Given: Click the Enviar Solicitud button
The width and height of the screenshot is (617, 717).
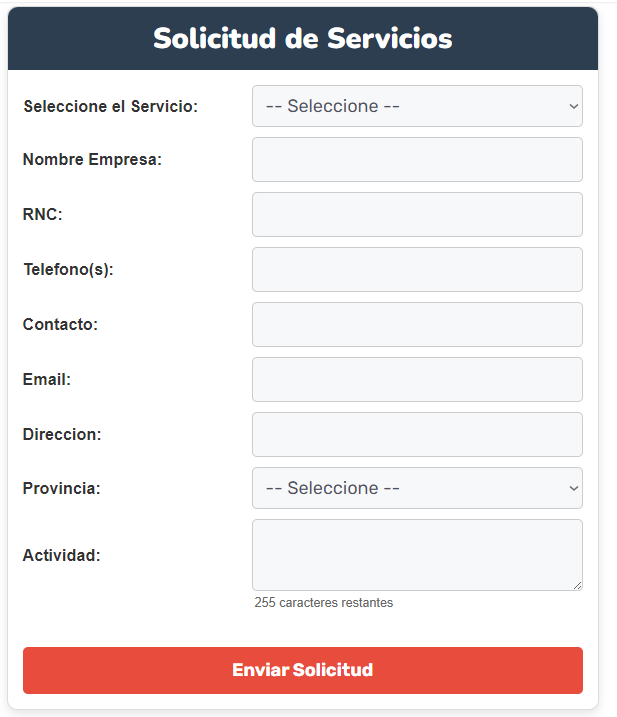Looking at the screenshot, I should [x=303, y=670].
